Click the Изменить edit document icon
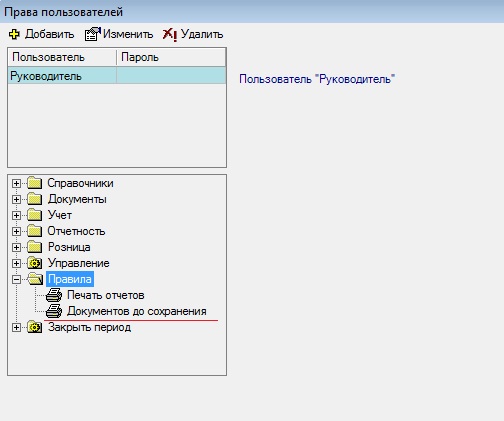This screenshot has height=421, width=504. pyautogui.click(x=92, y=34)
